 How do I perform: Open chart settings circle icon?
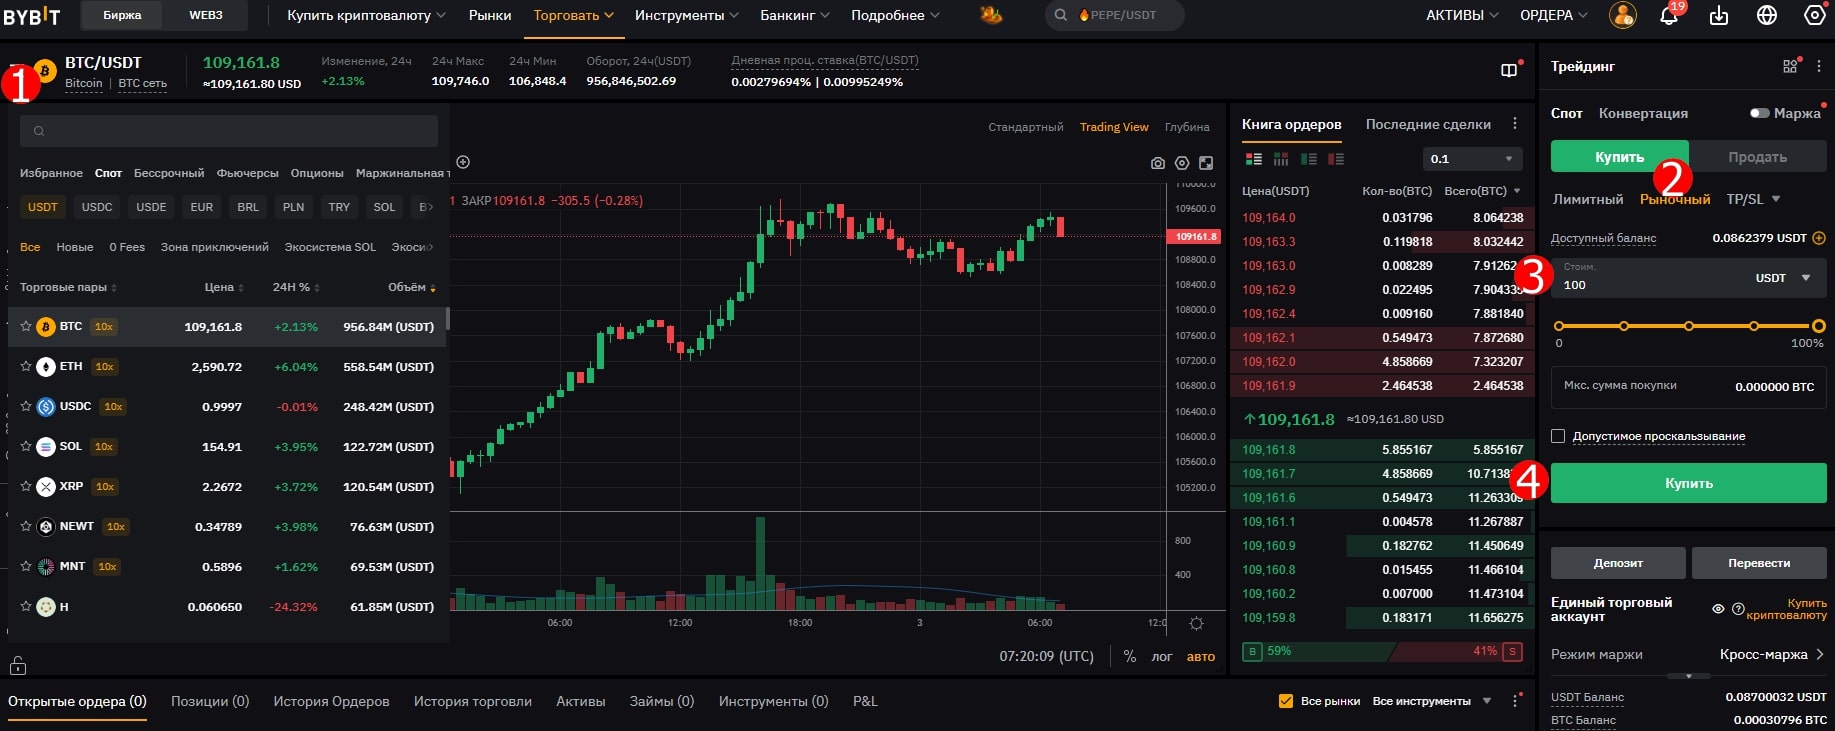click(x=1182, y=163)
